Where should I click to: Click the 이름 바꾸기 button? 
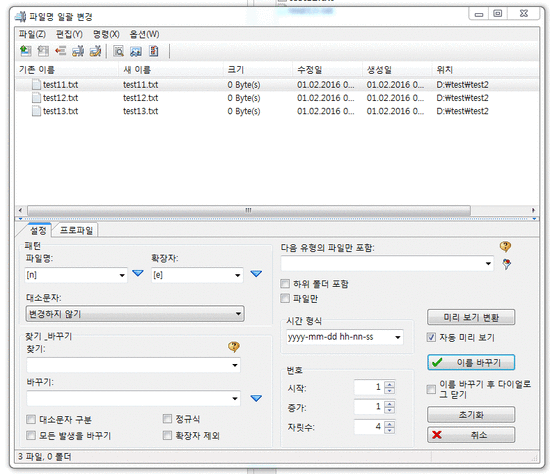[x=471, y=362]
